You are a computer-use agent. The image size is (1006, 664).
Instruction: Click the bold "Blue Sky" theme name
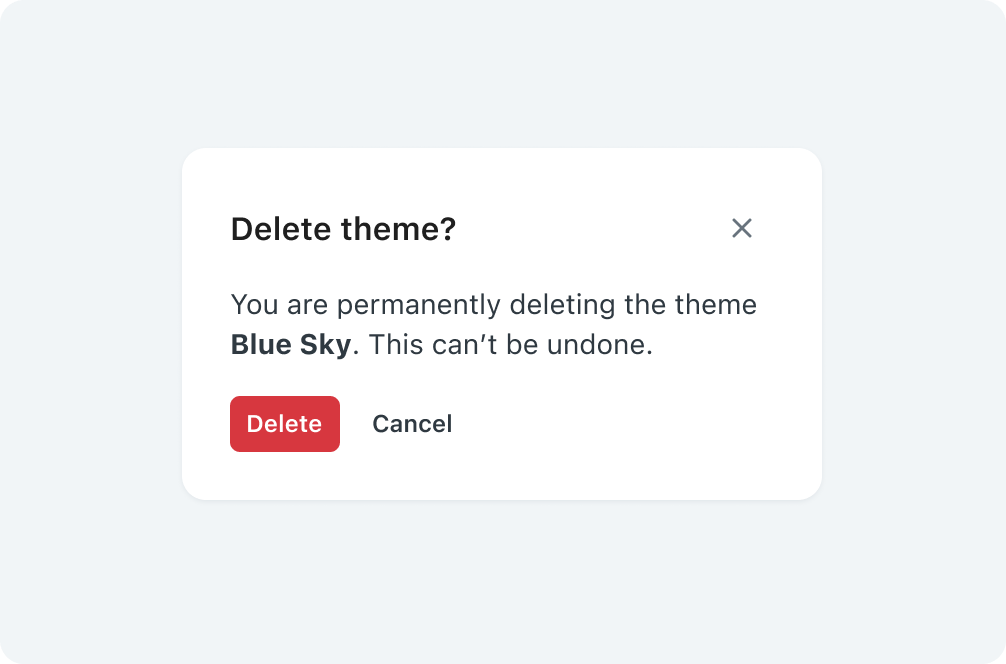tap(291, 345)
